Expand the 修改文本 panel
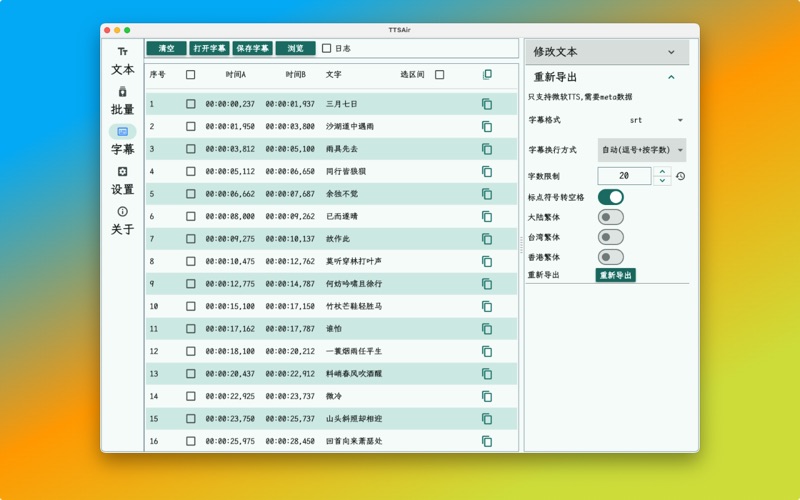This screenshot has height=500, width=800. [607, 52]
